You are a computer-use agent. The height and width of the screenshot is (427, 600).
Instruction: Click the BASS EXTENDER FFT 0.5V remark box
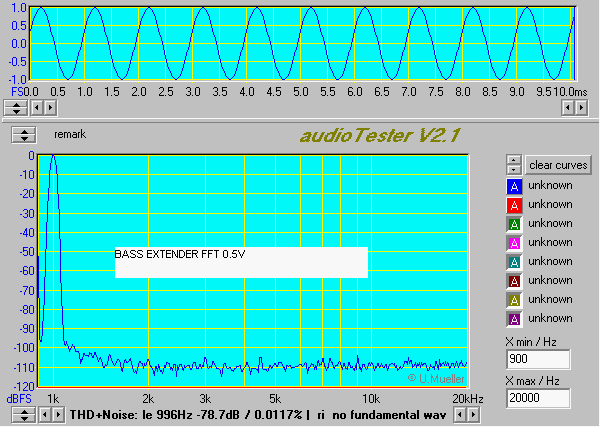tap(241, 262)
